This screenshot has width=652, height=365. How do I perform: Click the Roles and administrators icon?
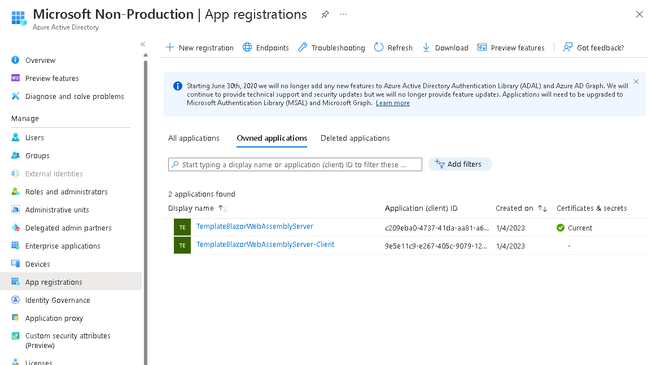click(15, 191)
